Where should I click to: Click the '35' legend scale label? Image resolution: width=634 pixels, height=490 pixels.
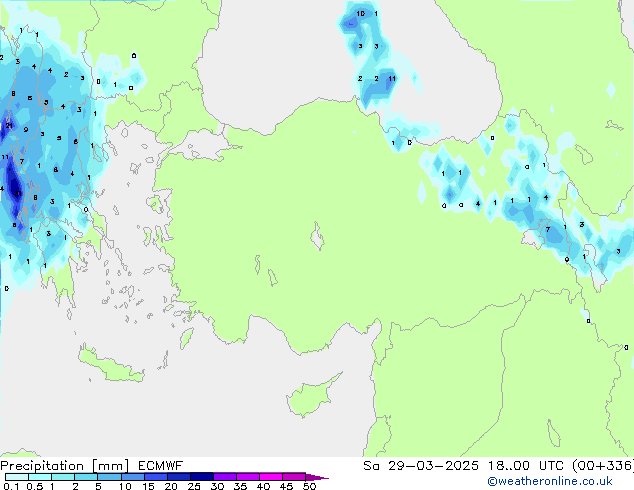coord(240,486)
